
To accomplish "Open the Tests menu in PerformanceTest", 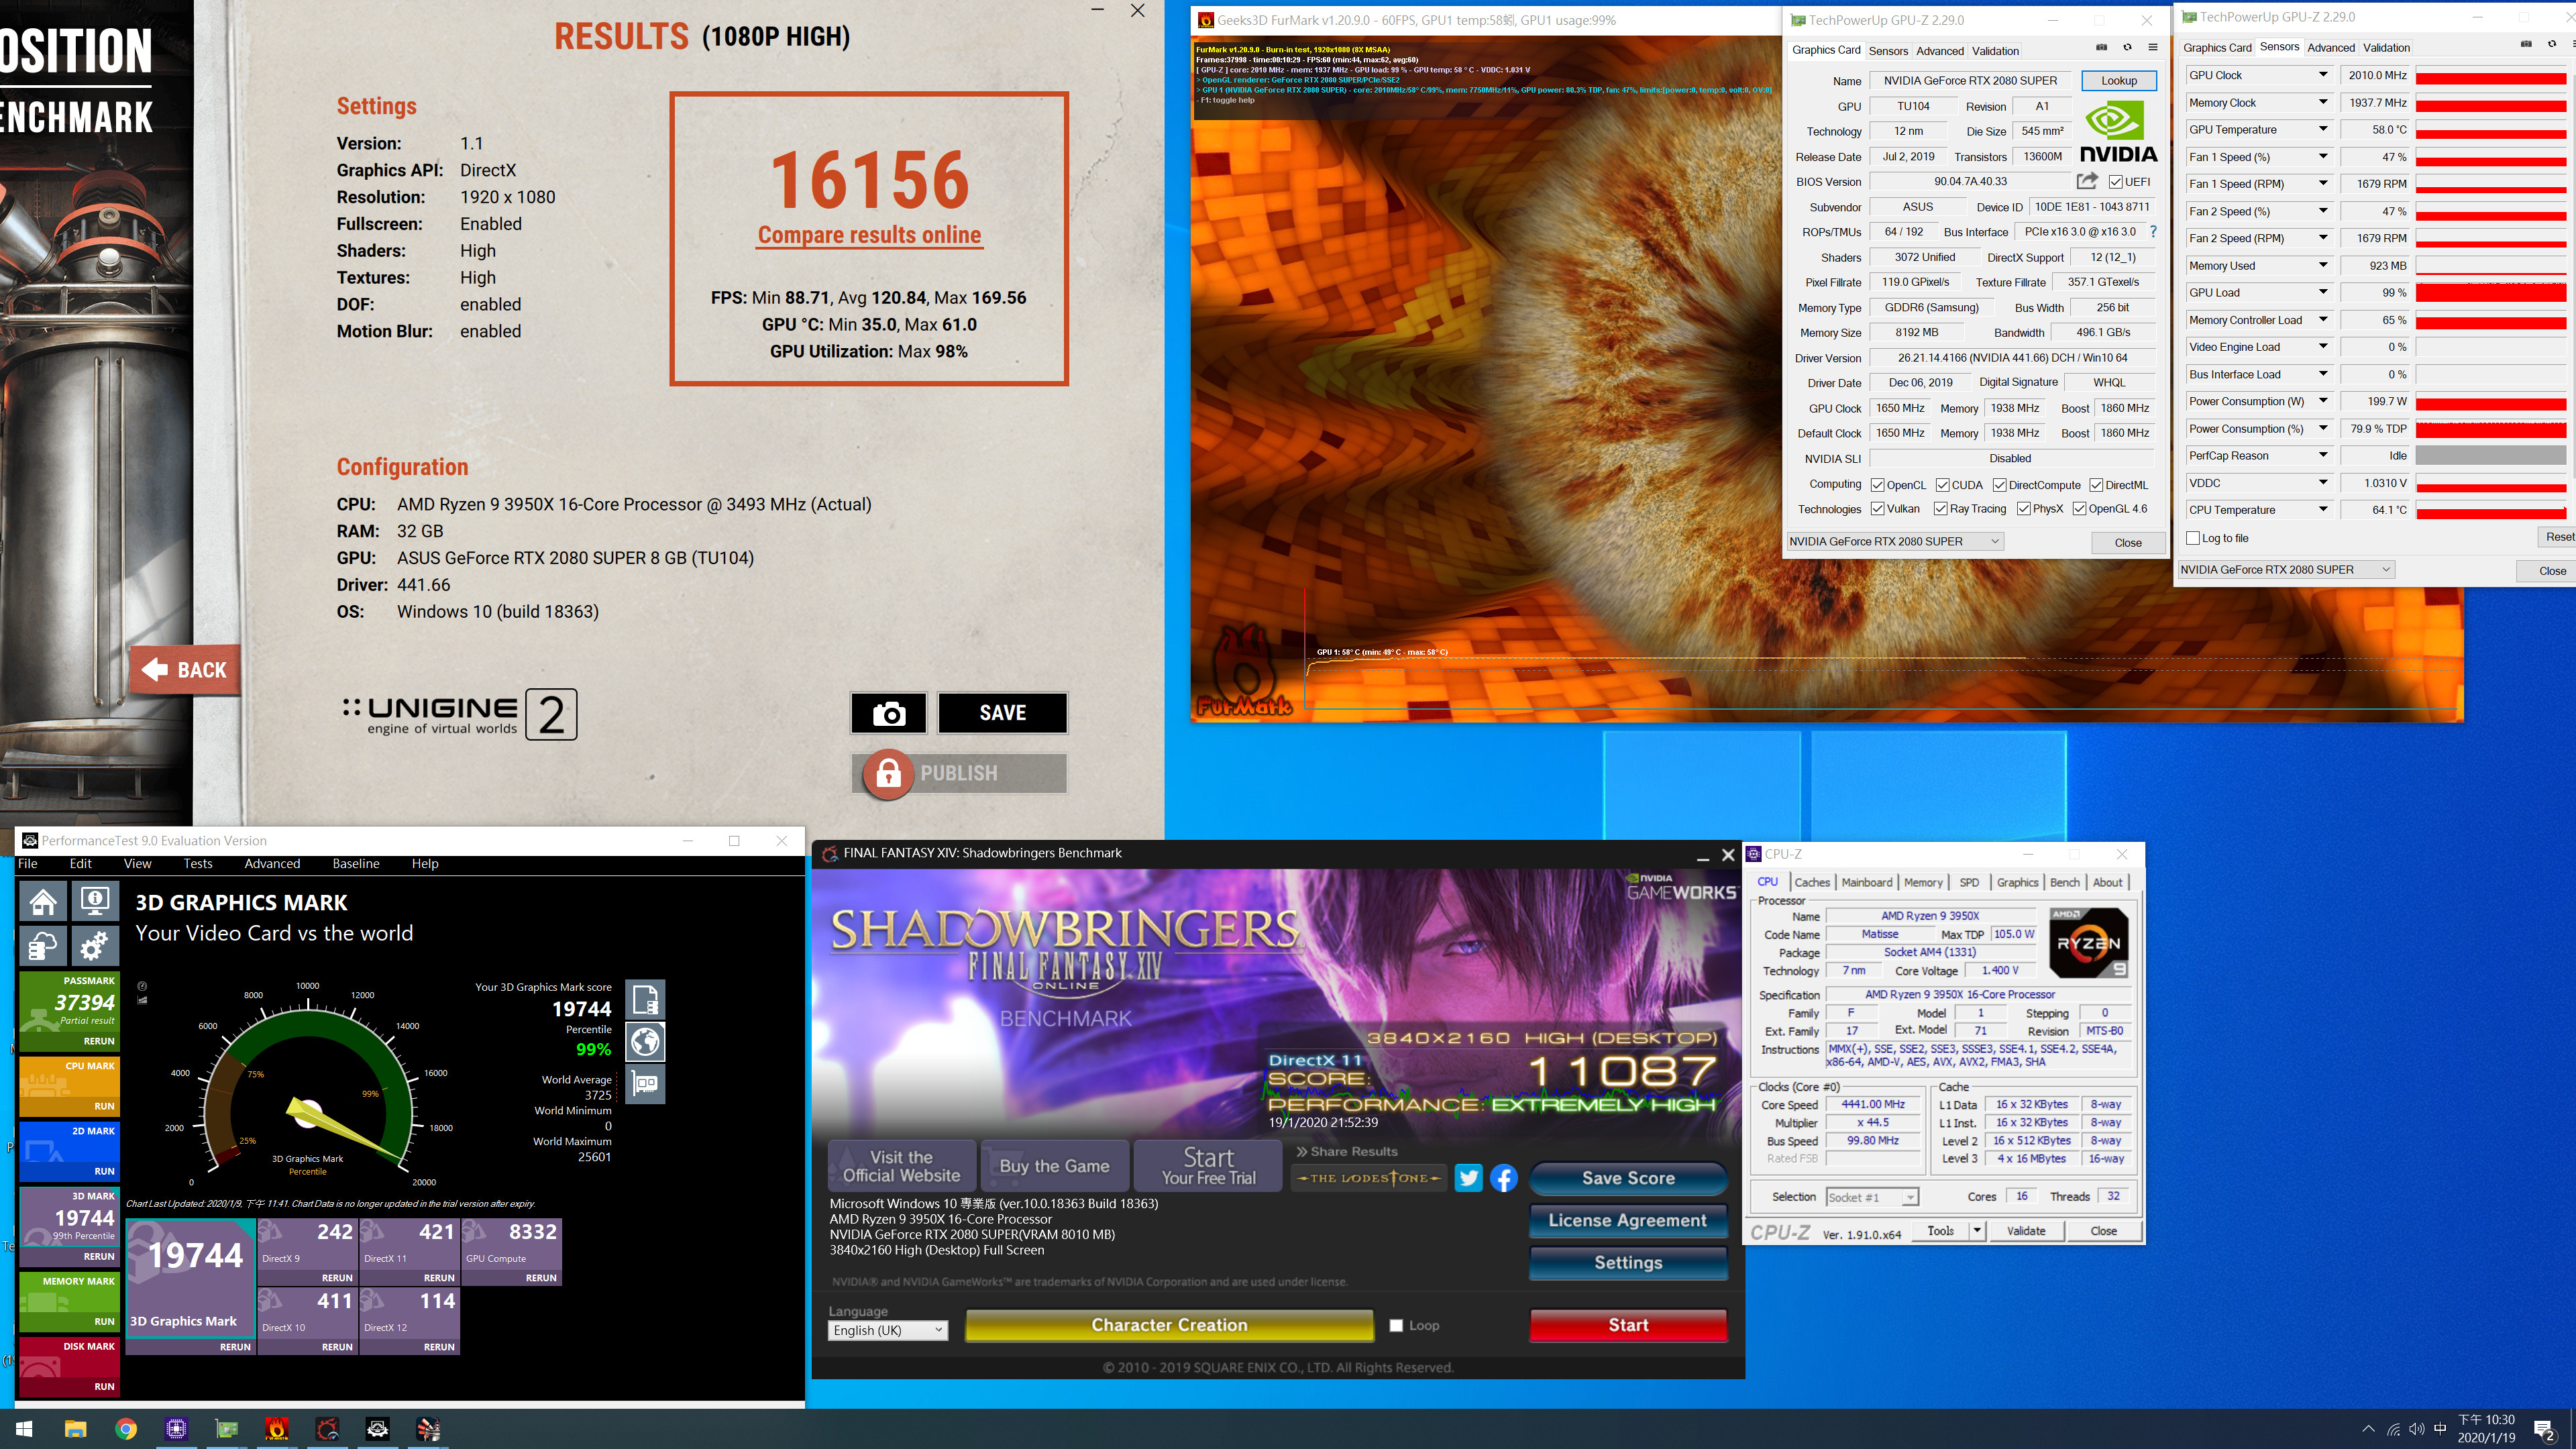I will click(197, 864).
